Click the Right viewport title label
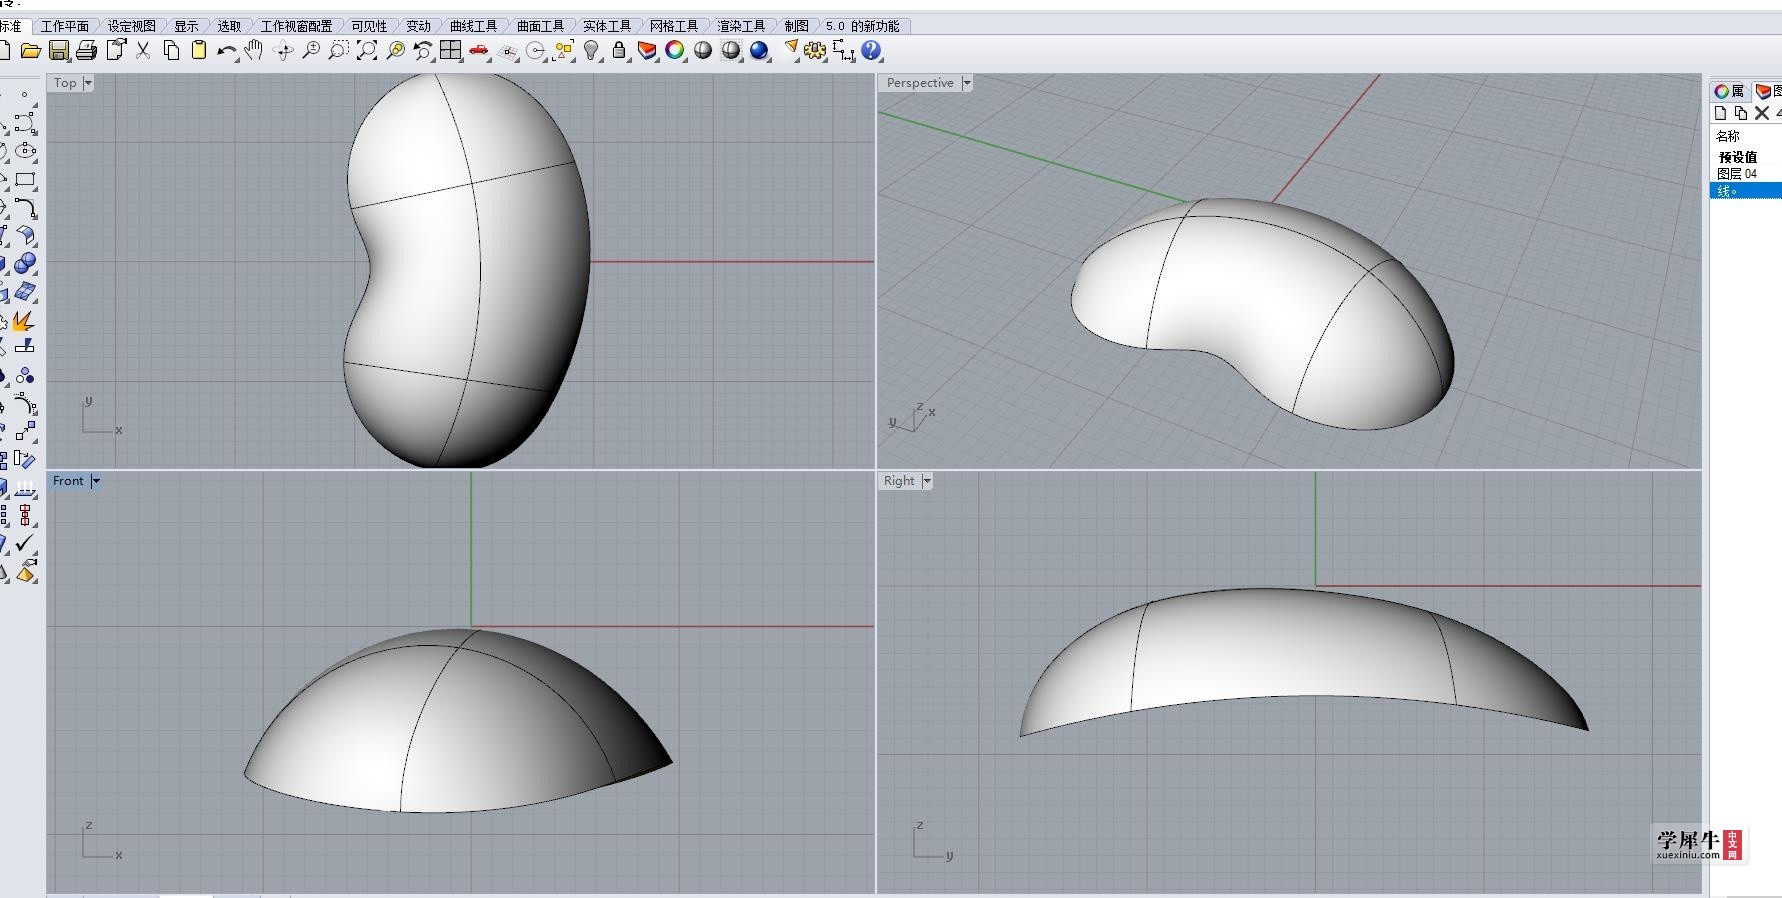Screen dimensions: 1782x898 point(900,481)
